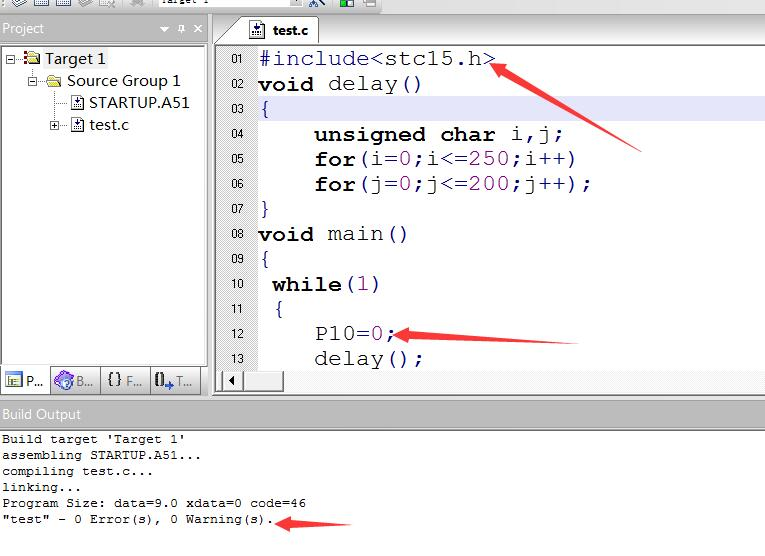Screen dimensions: 765x556
Task: Click the Build Output panel title
Action: [x=41, y=415]
